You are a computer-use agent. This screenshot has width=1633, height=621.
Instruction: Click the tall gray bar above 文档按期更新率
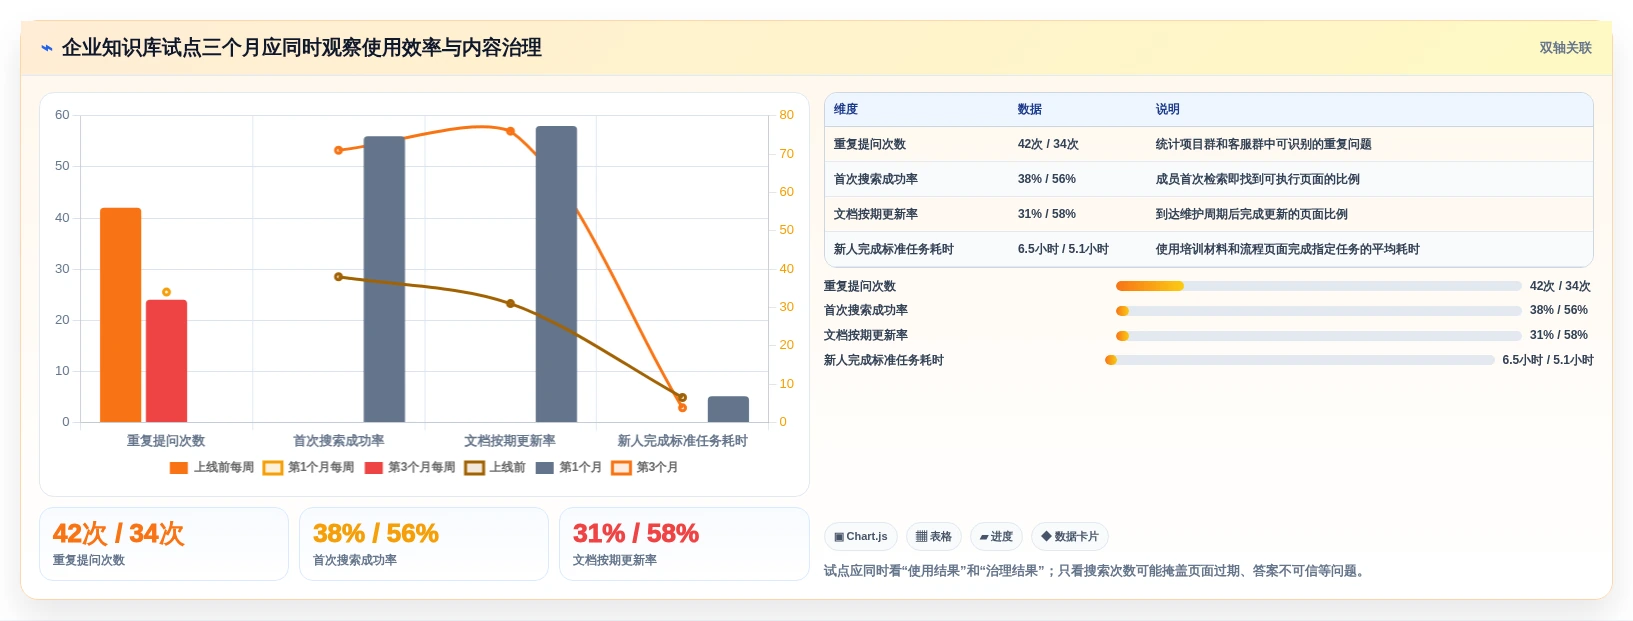(556, 274)
